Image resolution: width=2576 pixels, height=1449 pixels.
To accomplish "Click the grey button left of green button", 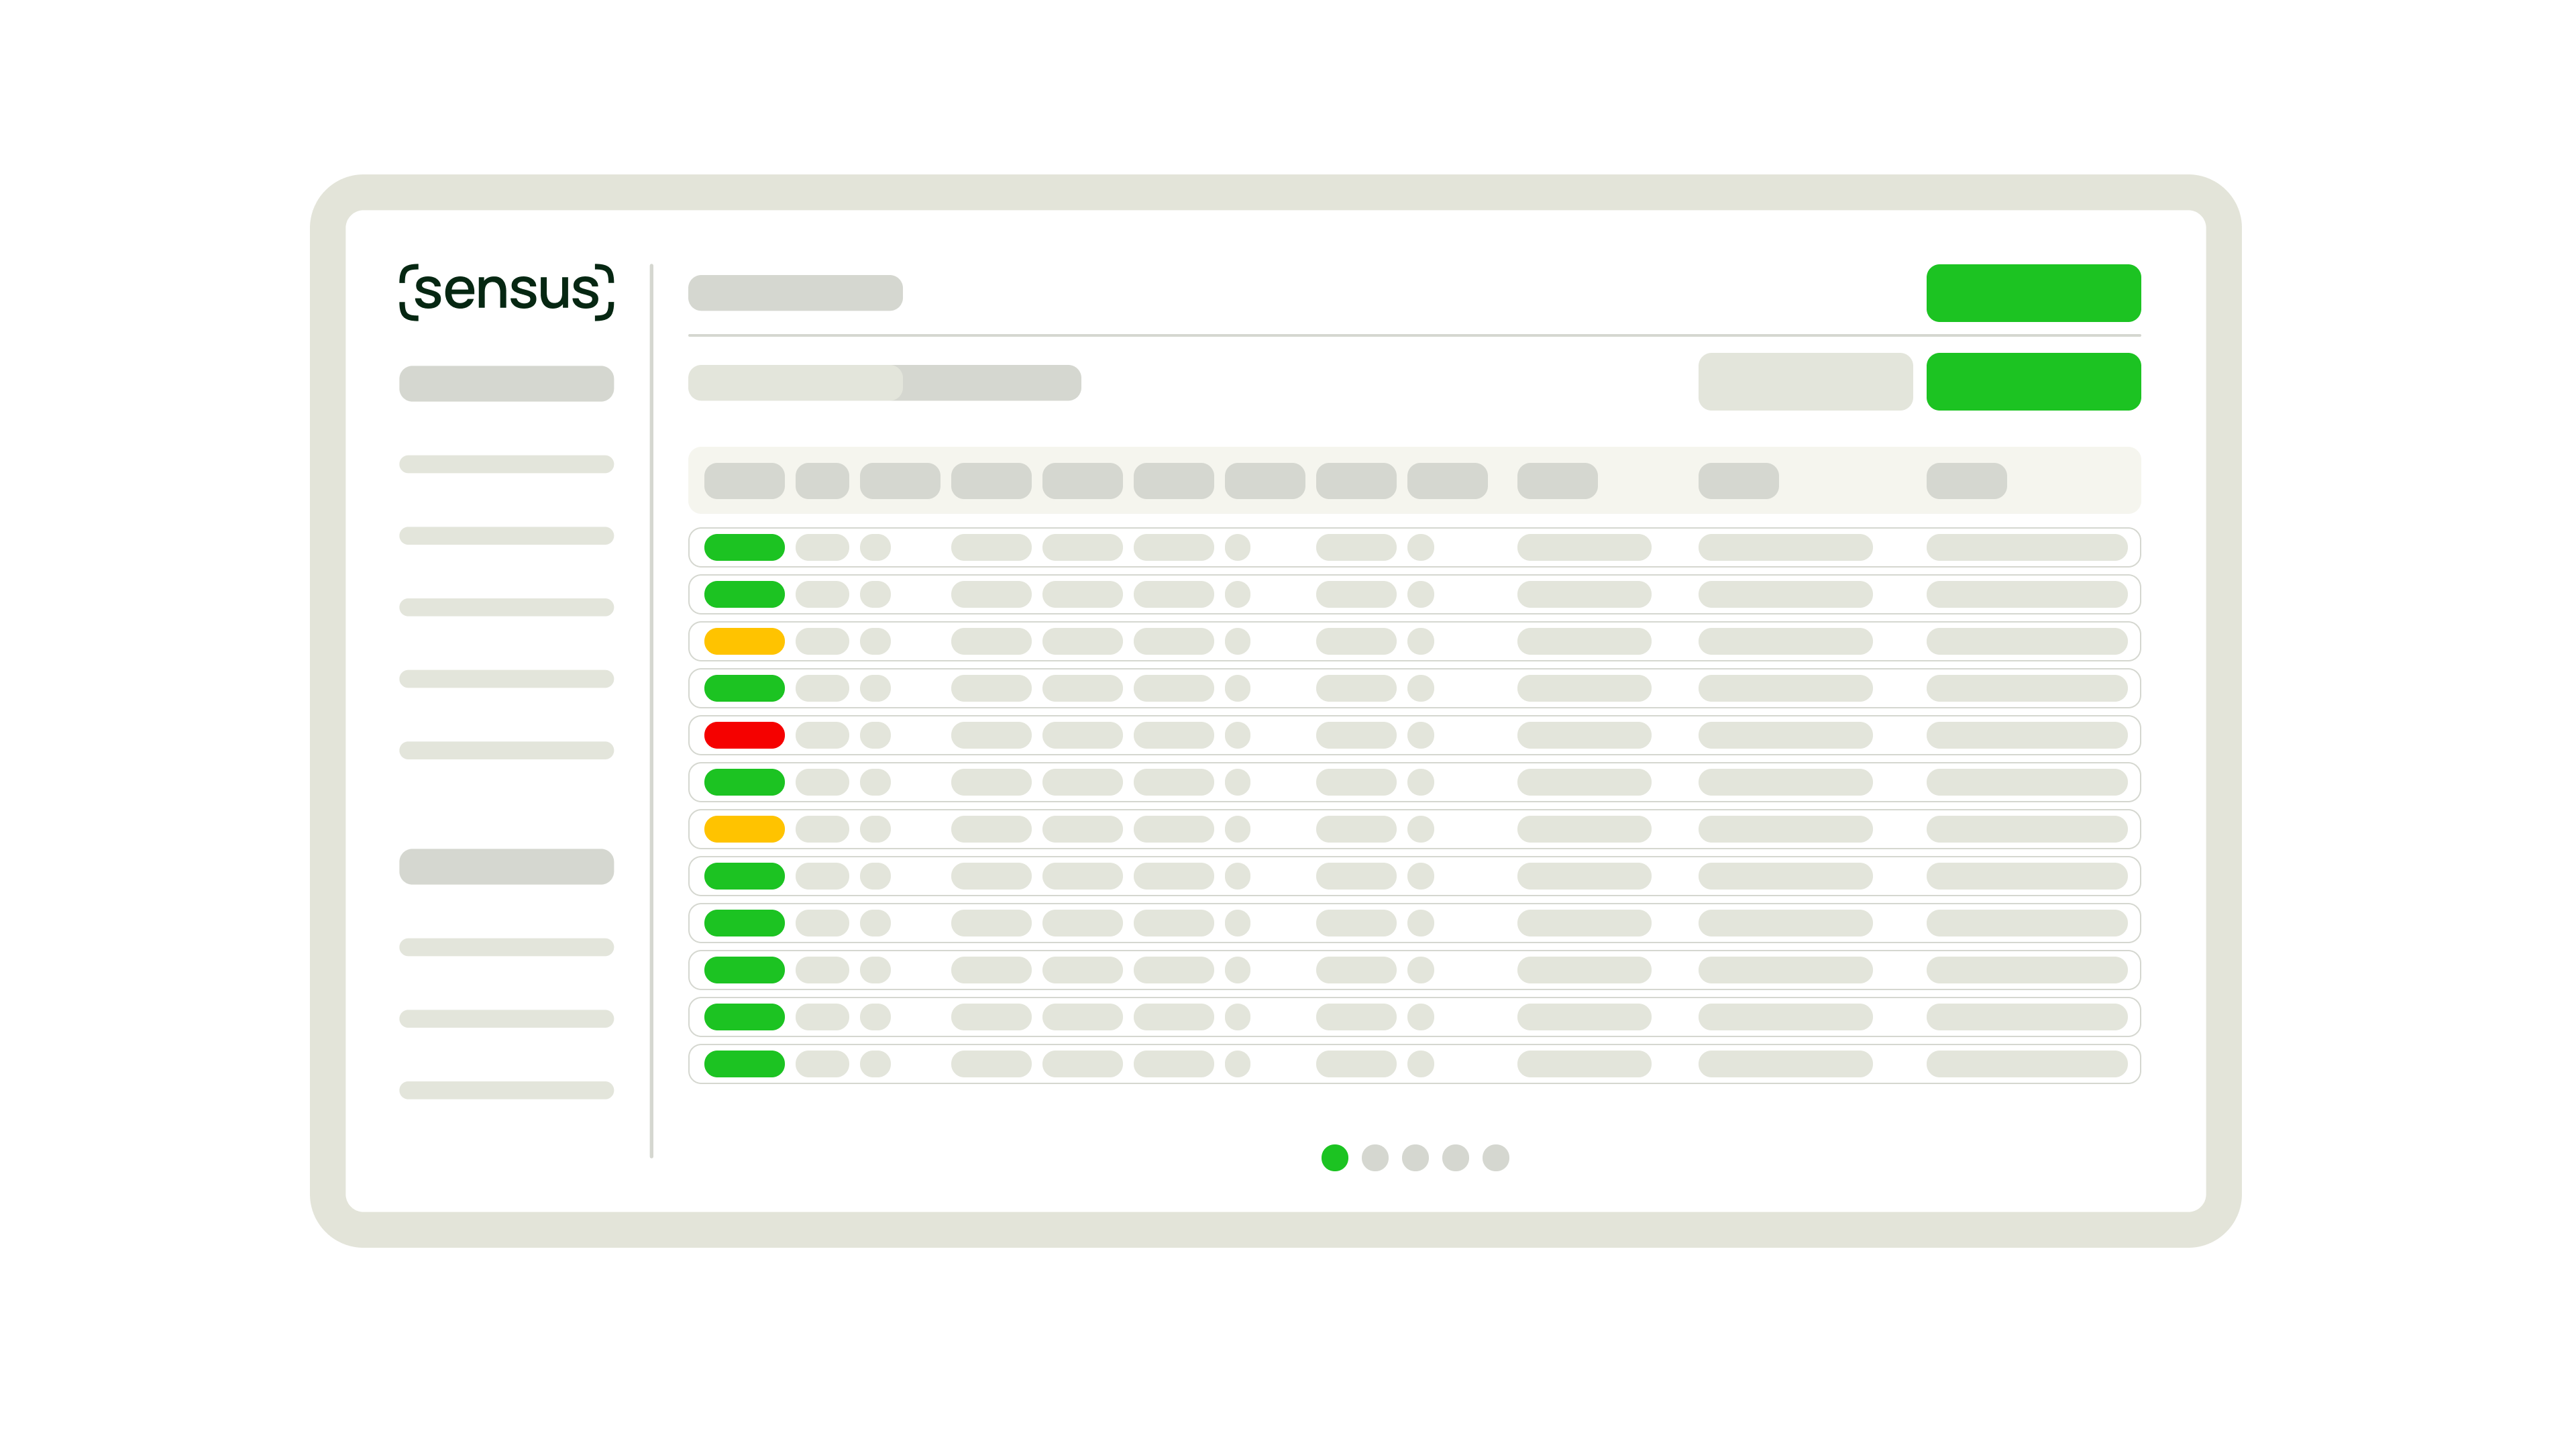I will click(x=1805, y=381).
